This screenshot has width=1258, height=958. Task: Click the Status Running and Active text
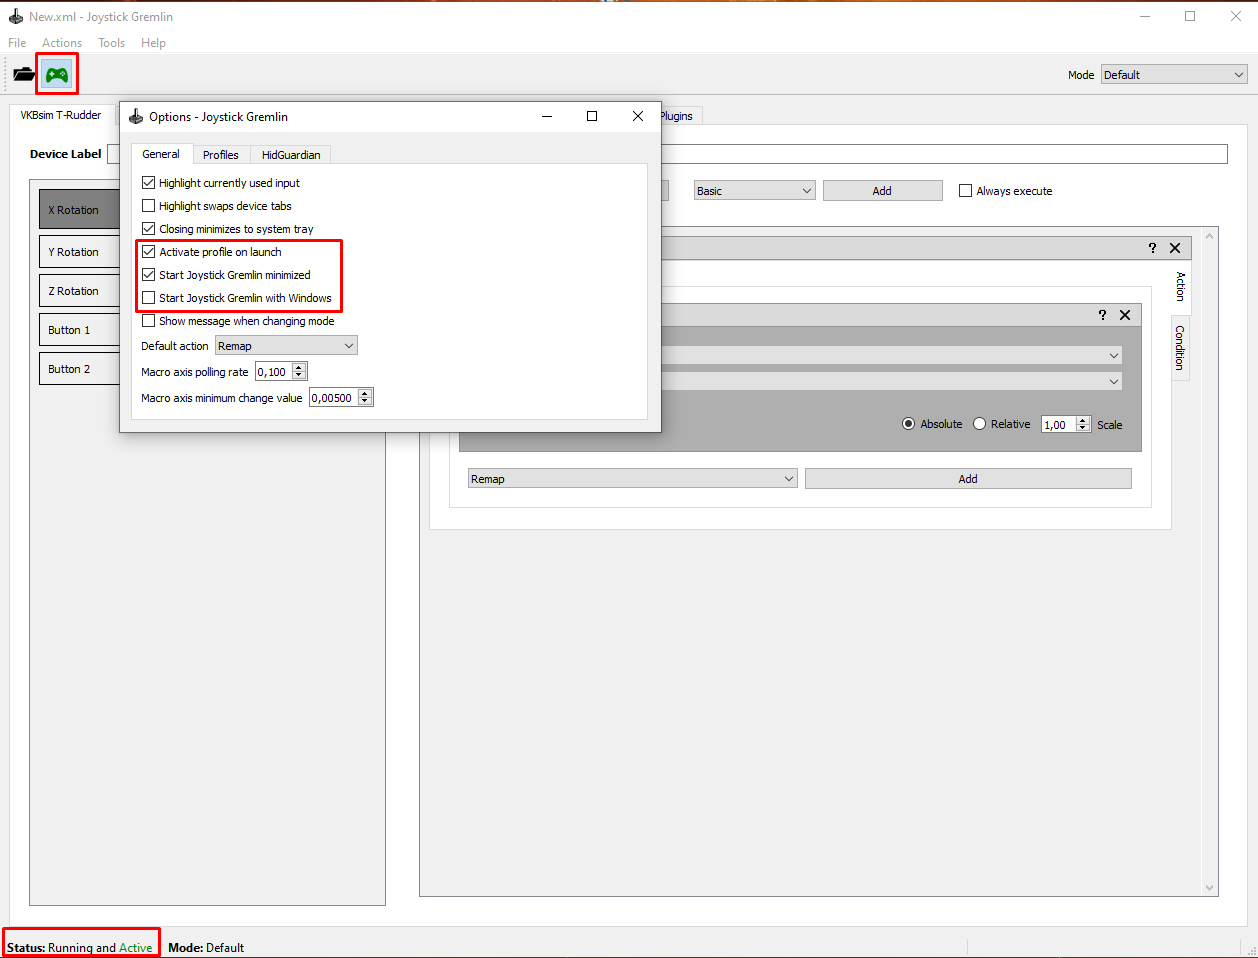(x=80, y=948)
